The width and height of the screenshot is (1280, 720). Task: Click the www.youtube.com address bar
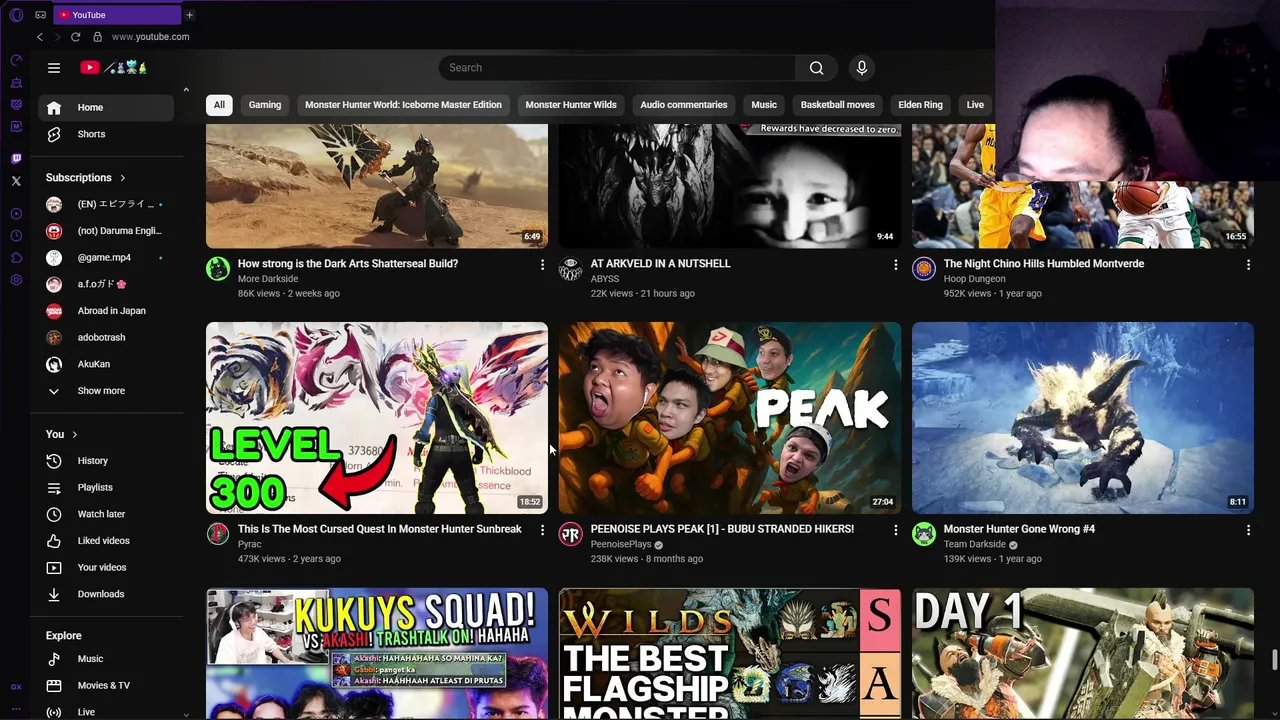(150, 37)
